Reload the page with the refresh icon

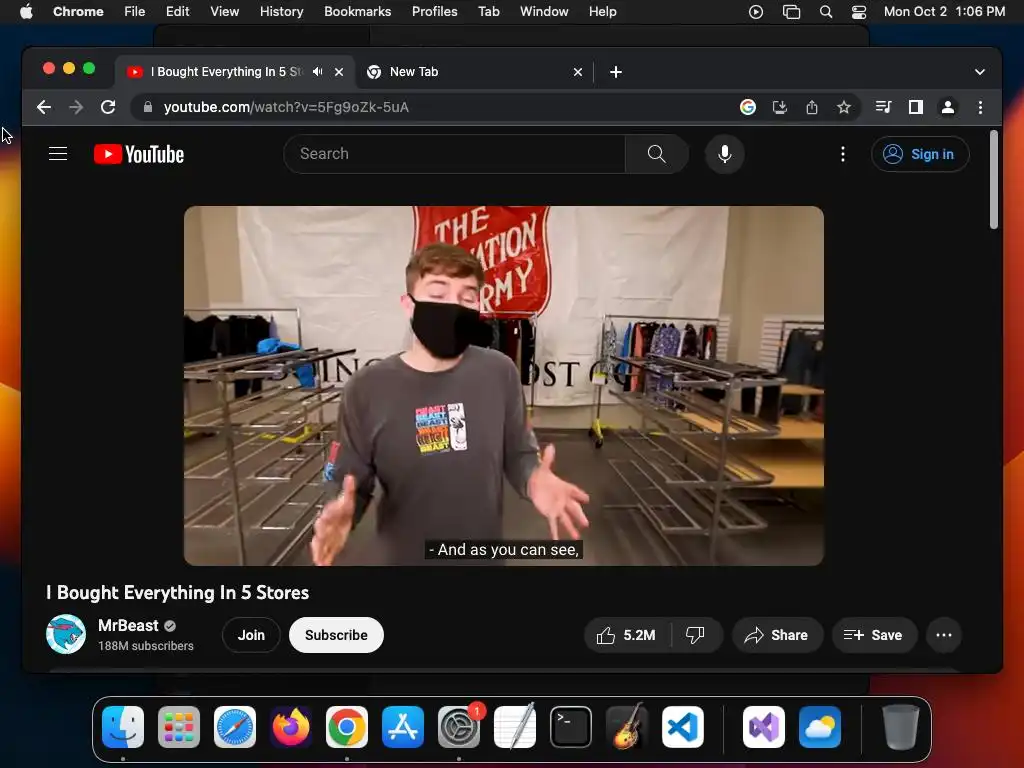click(108, 107)
